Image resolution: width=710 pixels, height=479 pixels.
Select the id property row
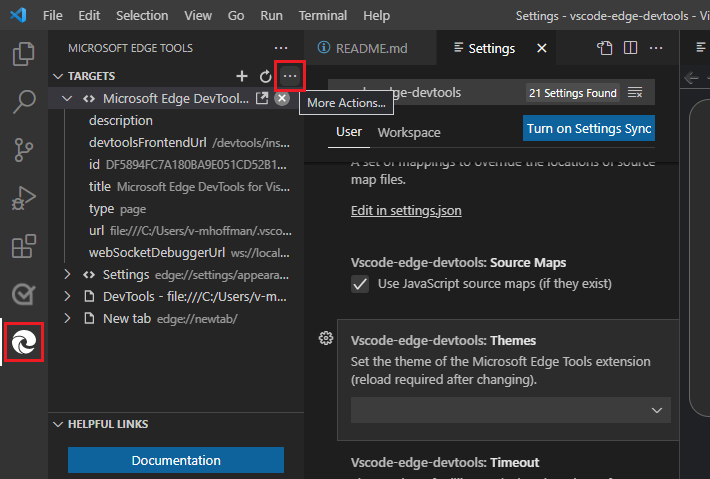click(x=177, y=164)
